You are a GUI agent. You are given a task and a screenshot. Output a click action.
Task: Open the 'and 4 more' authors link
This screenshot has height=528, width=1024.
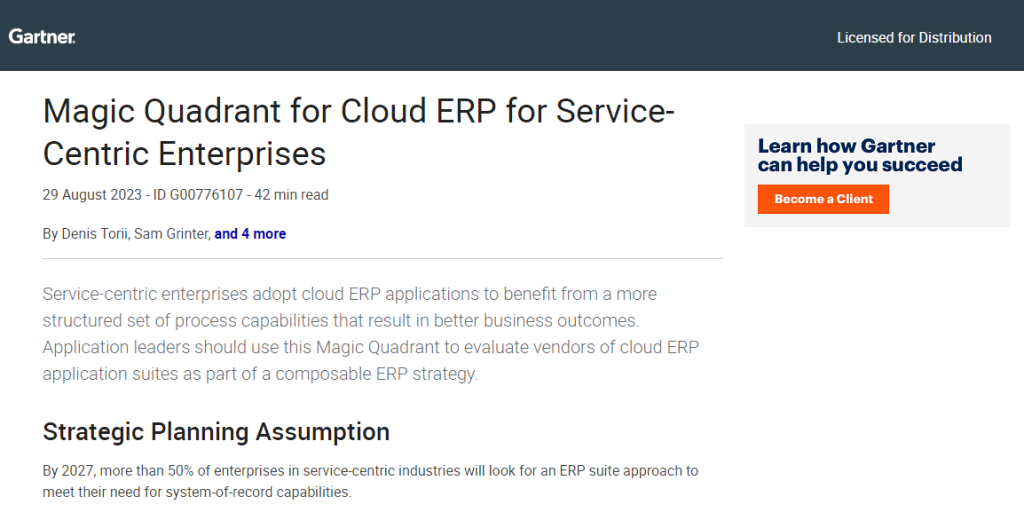click(250, 234)
